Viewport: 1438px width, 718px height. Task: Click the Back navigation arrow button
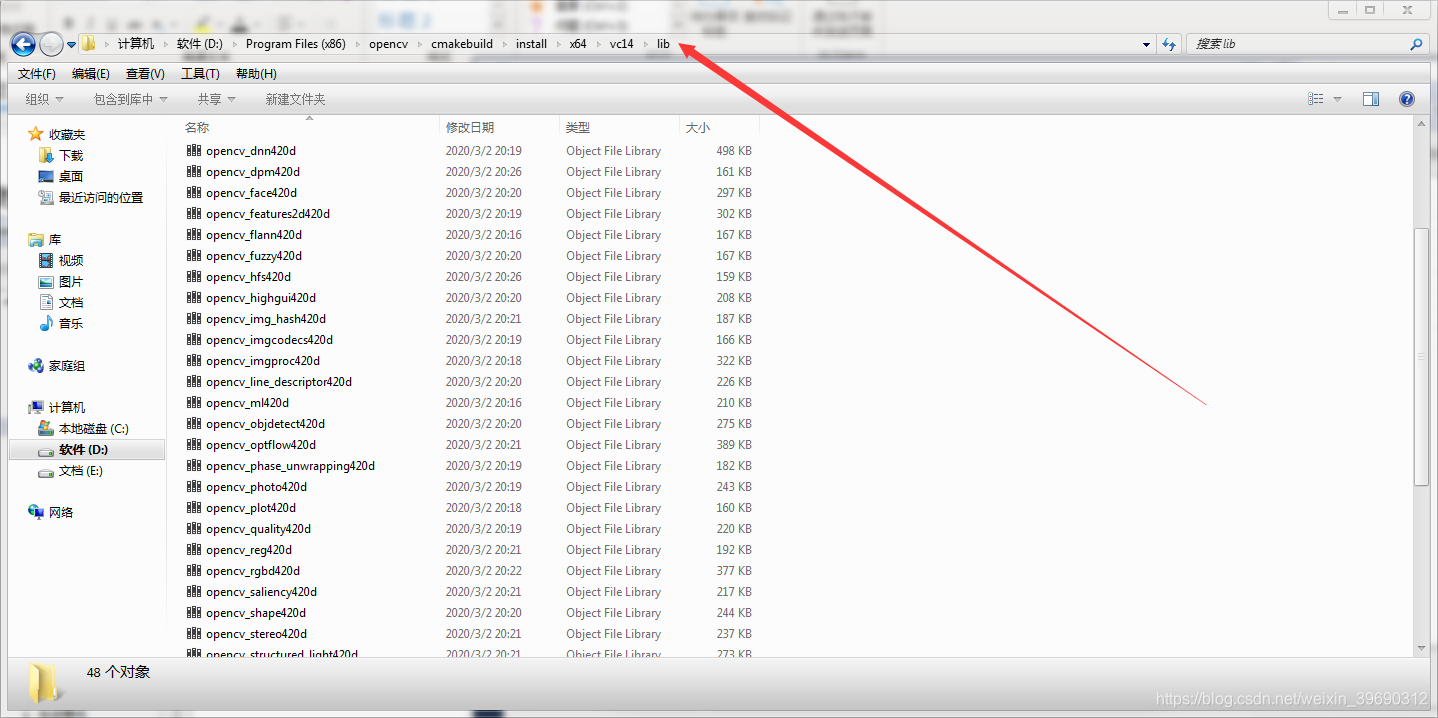[x=23, y=44]
